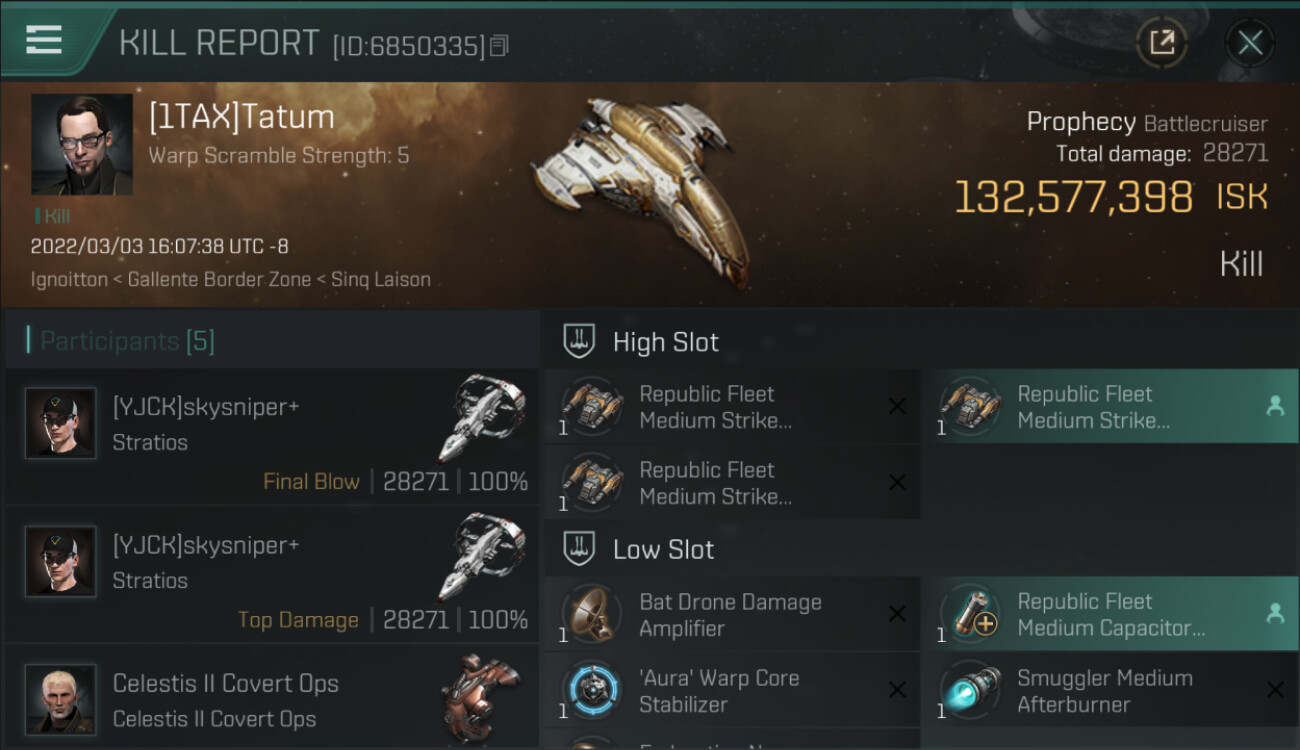
Task: Select the Bat Drone Damage Amplifier icon
Action: tap(591, 614)
